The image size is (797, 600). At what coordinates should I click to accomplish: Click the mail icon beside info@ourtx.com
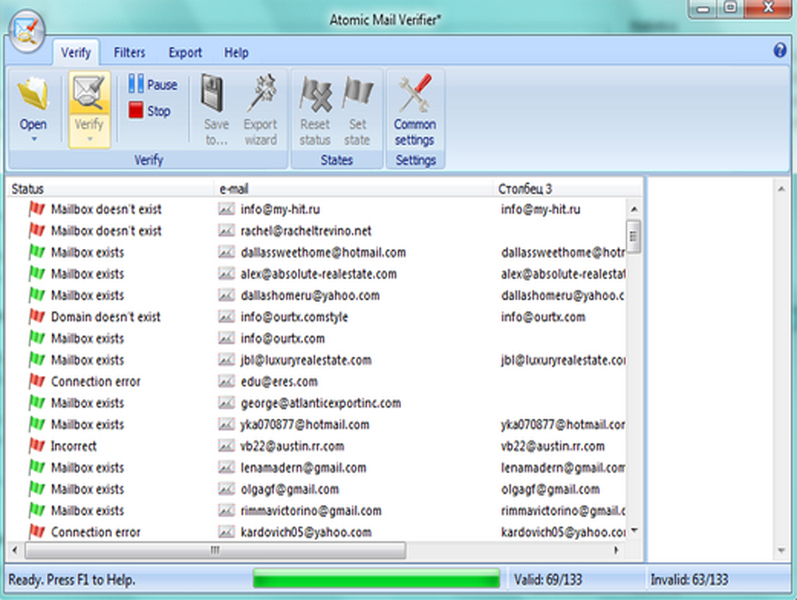tap(226, 338)
